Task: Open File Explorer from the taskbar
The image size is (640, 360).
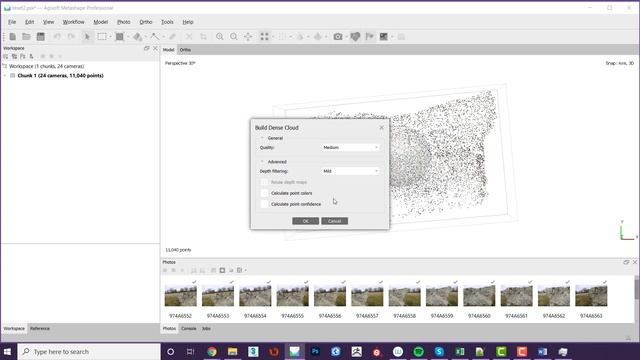Action: pos(232,351)
